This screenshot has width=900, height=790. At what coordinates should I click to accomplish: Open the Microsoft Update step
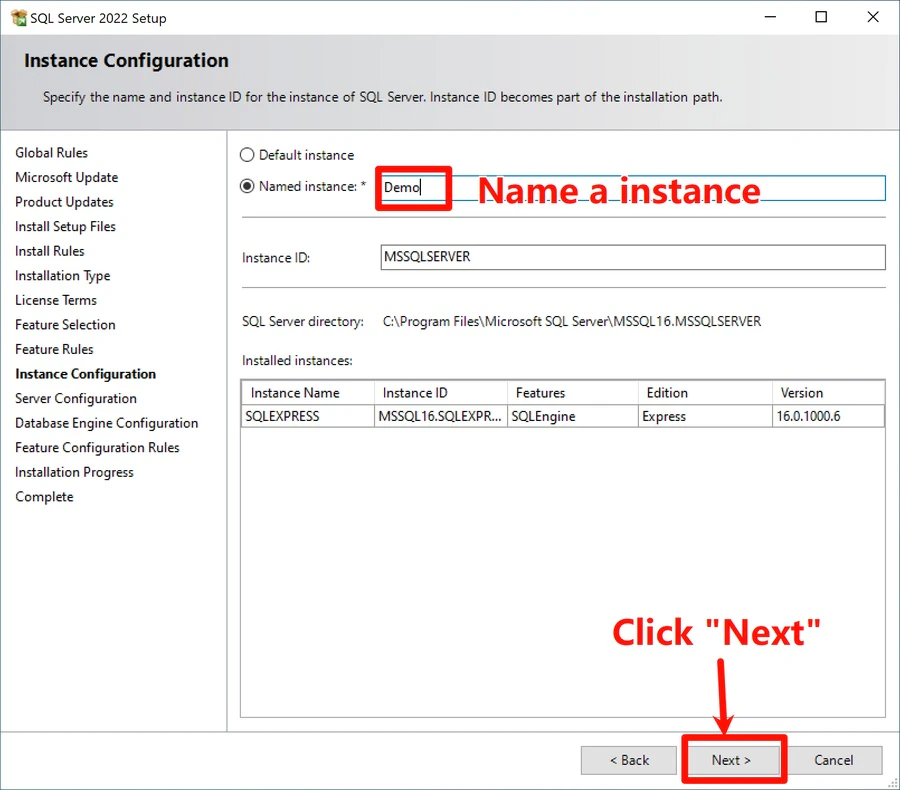[67, 177]
